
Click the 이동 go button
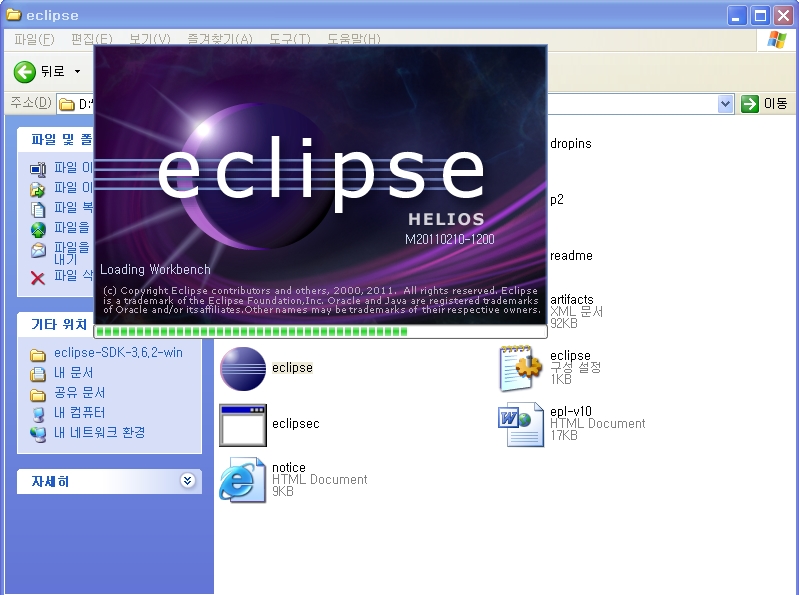click(764, 104)
